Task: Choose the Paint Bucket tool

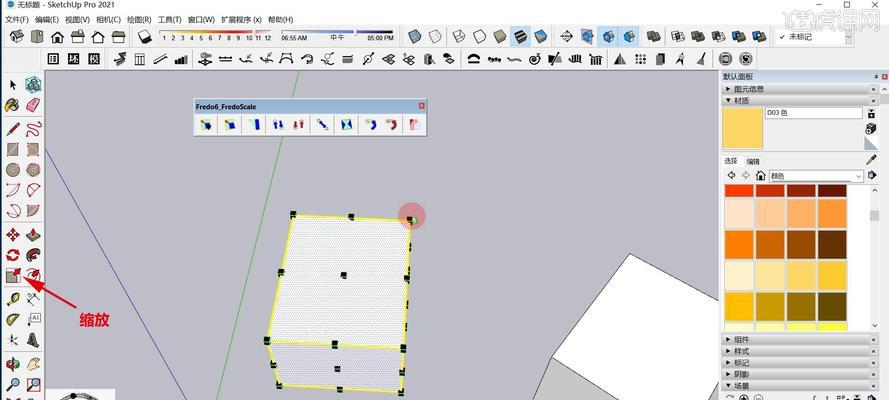Action: (12, 105)
